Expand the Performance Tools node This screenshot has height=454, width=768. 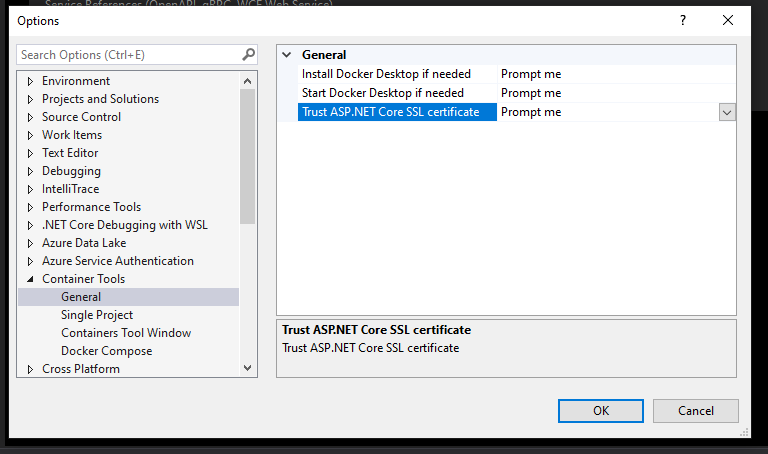tap(30, 207)
